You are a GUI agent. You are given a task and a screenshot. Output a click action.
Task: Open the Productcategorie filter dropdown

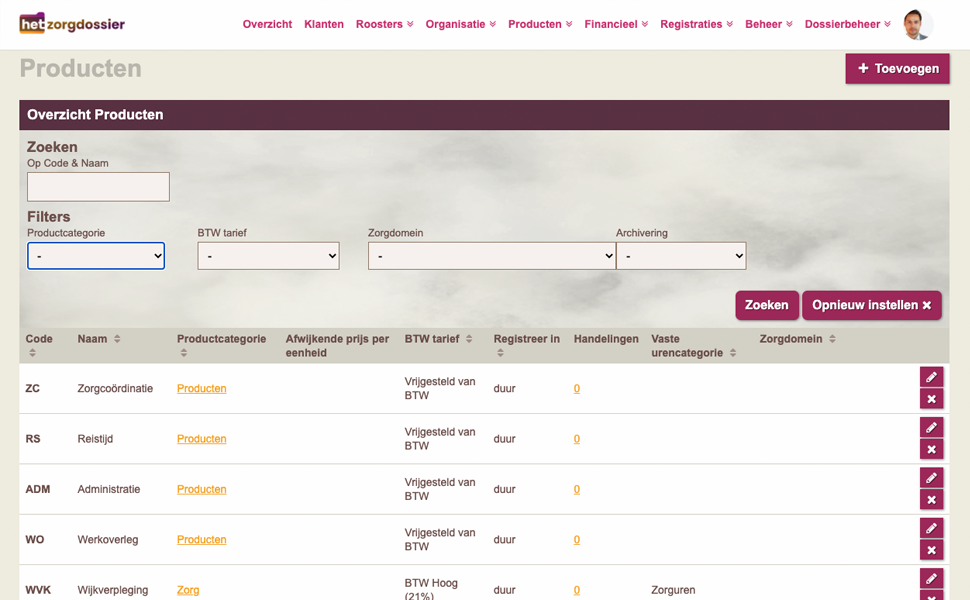pyautogui.click(x=96, y=256)
